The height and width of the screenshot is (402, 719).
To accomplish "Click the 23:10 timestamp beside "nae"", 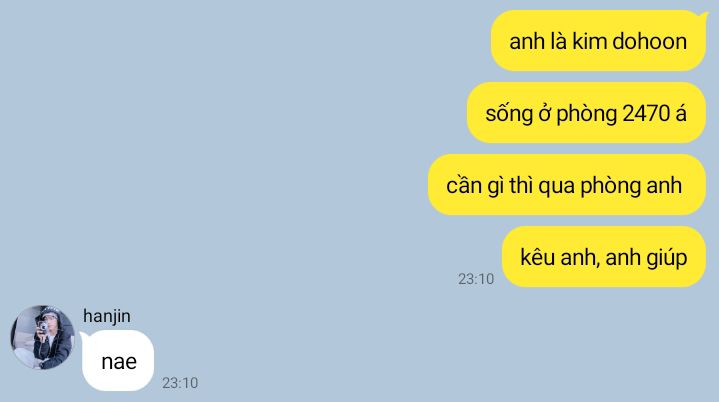I will (180, 383).
